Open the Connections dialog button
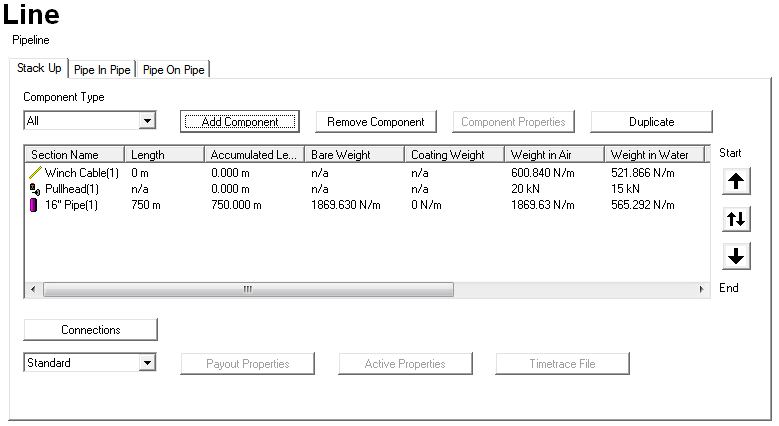 [x=90, y=330]
